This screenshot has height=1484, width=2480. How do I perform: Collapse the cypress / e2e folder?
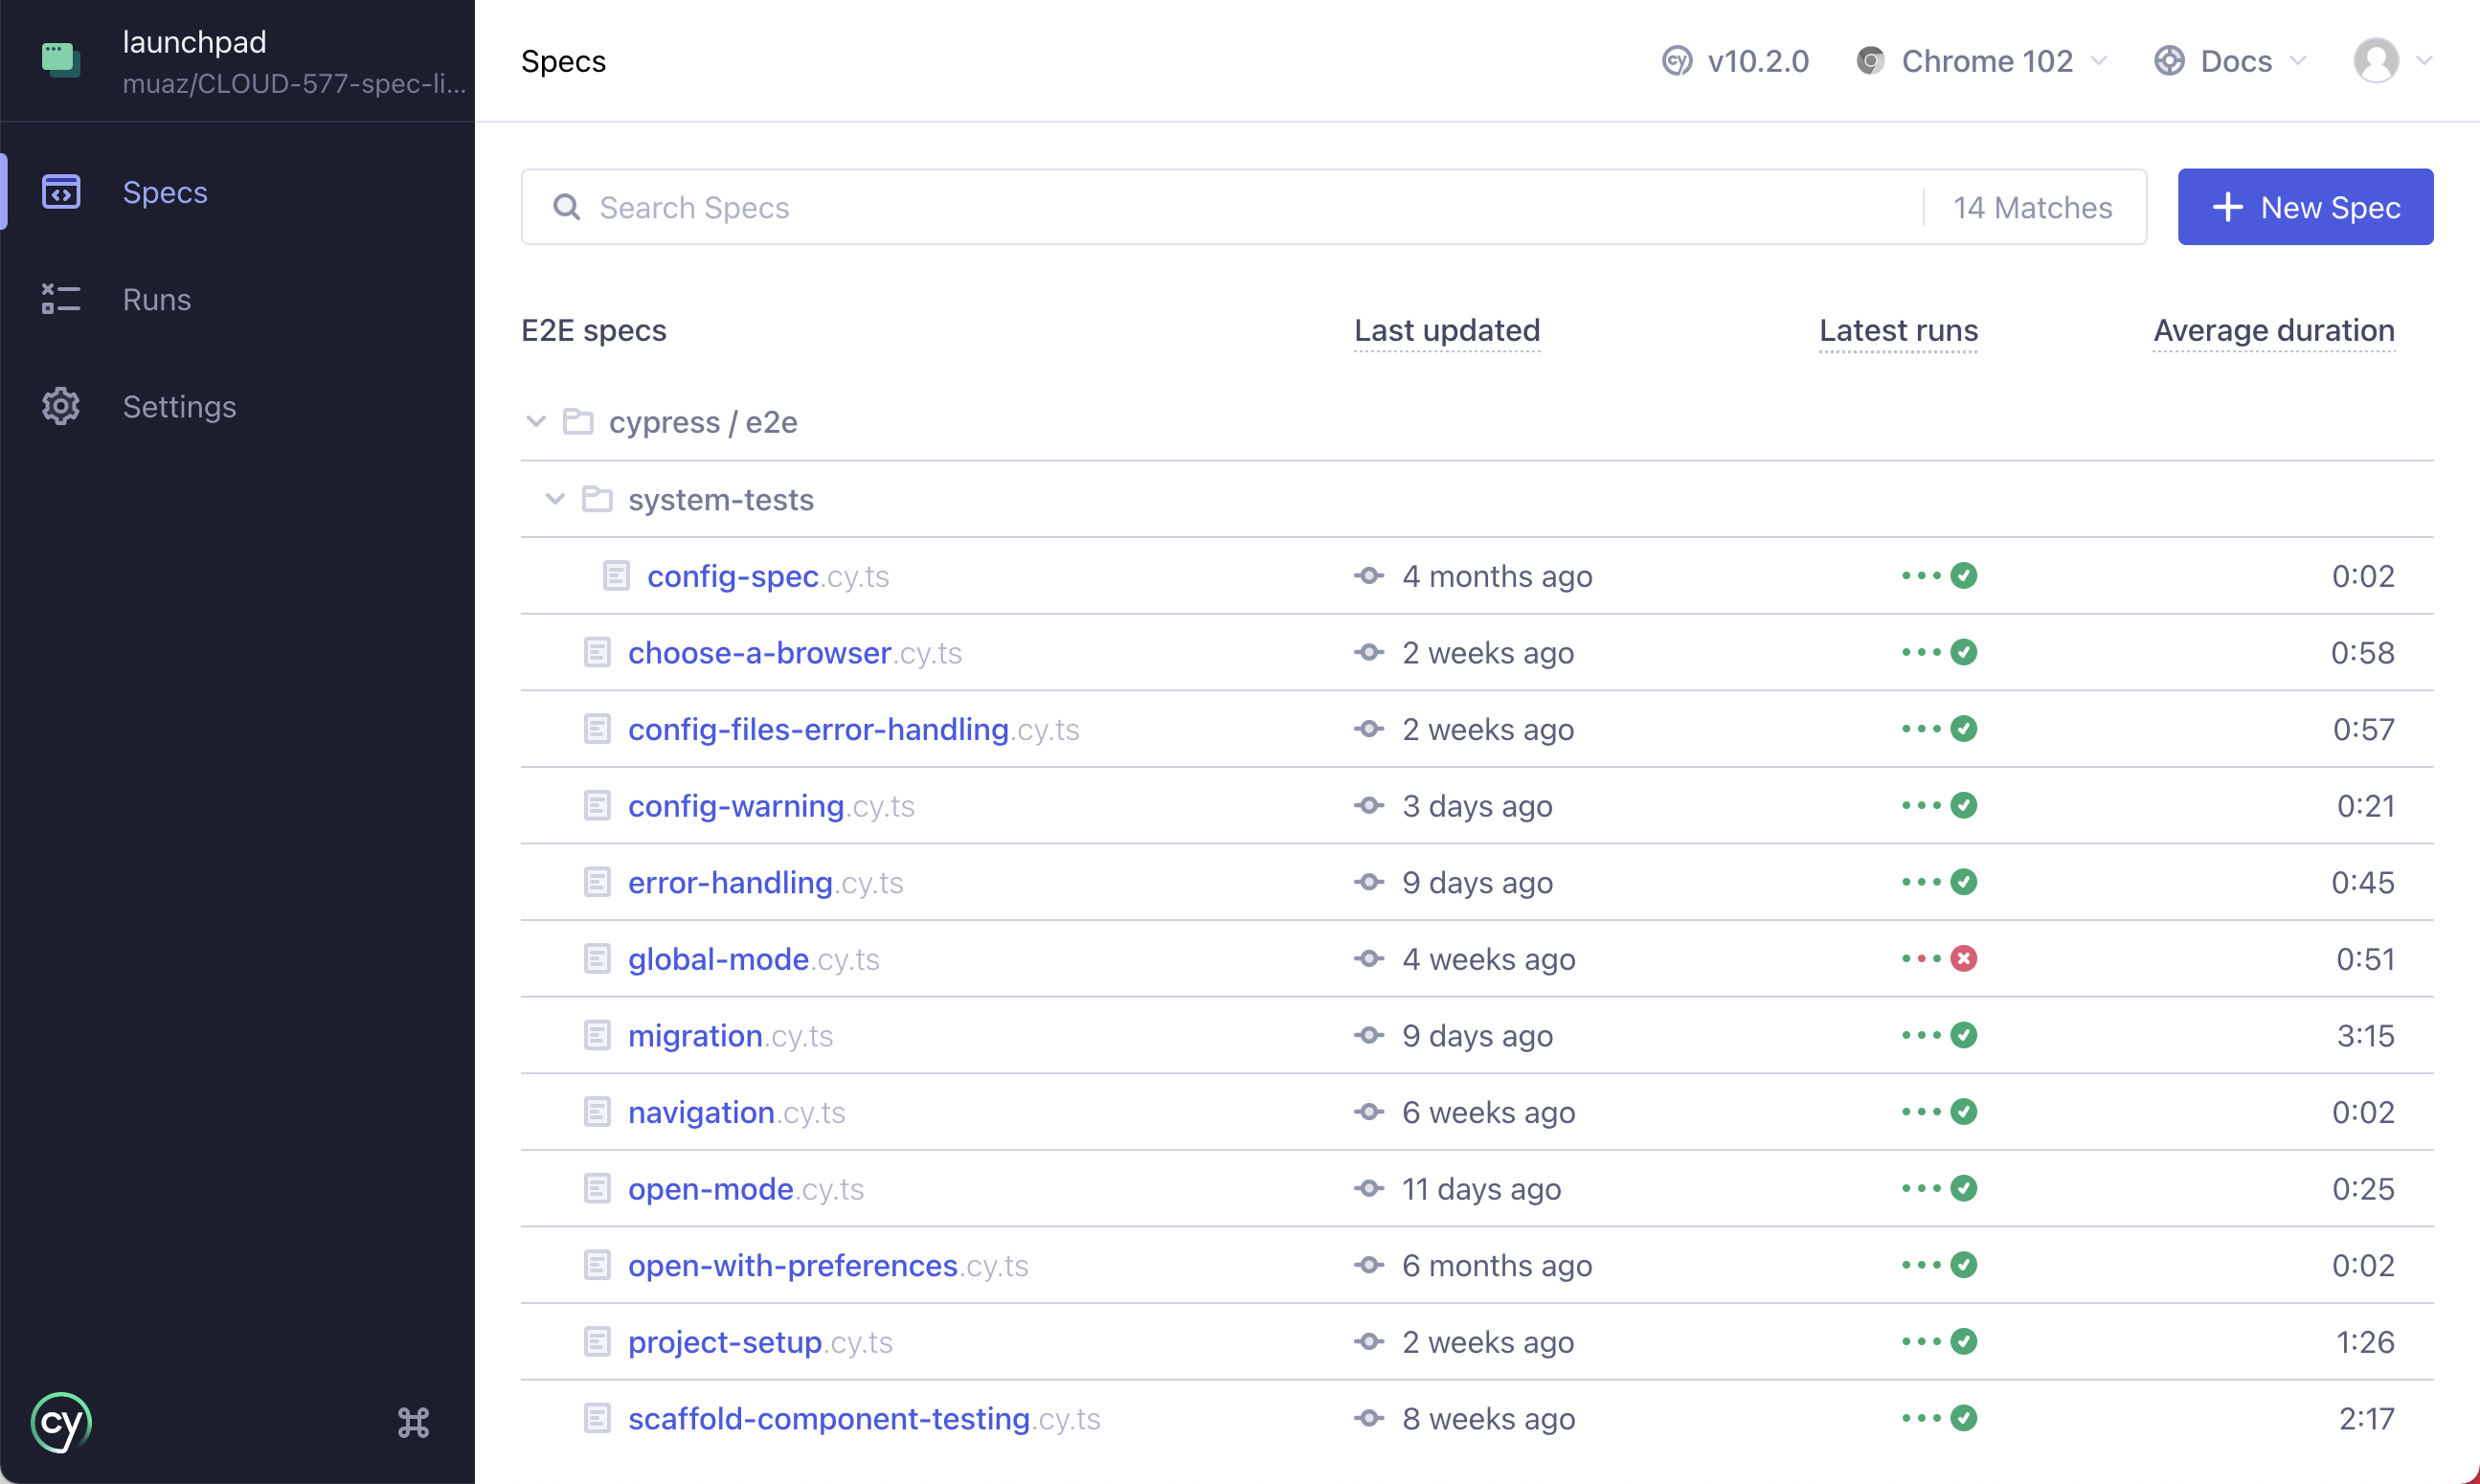536,422
